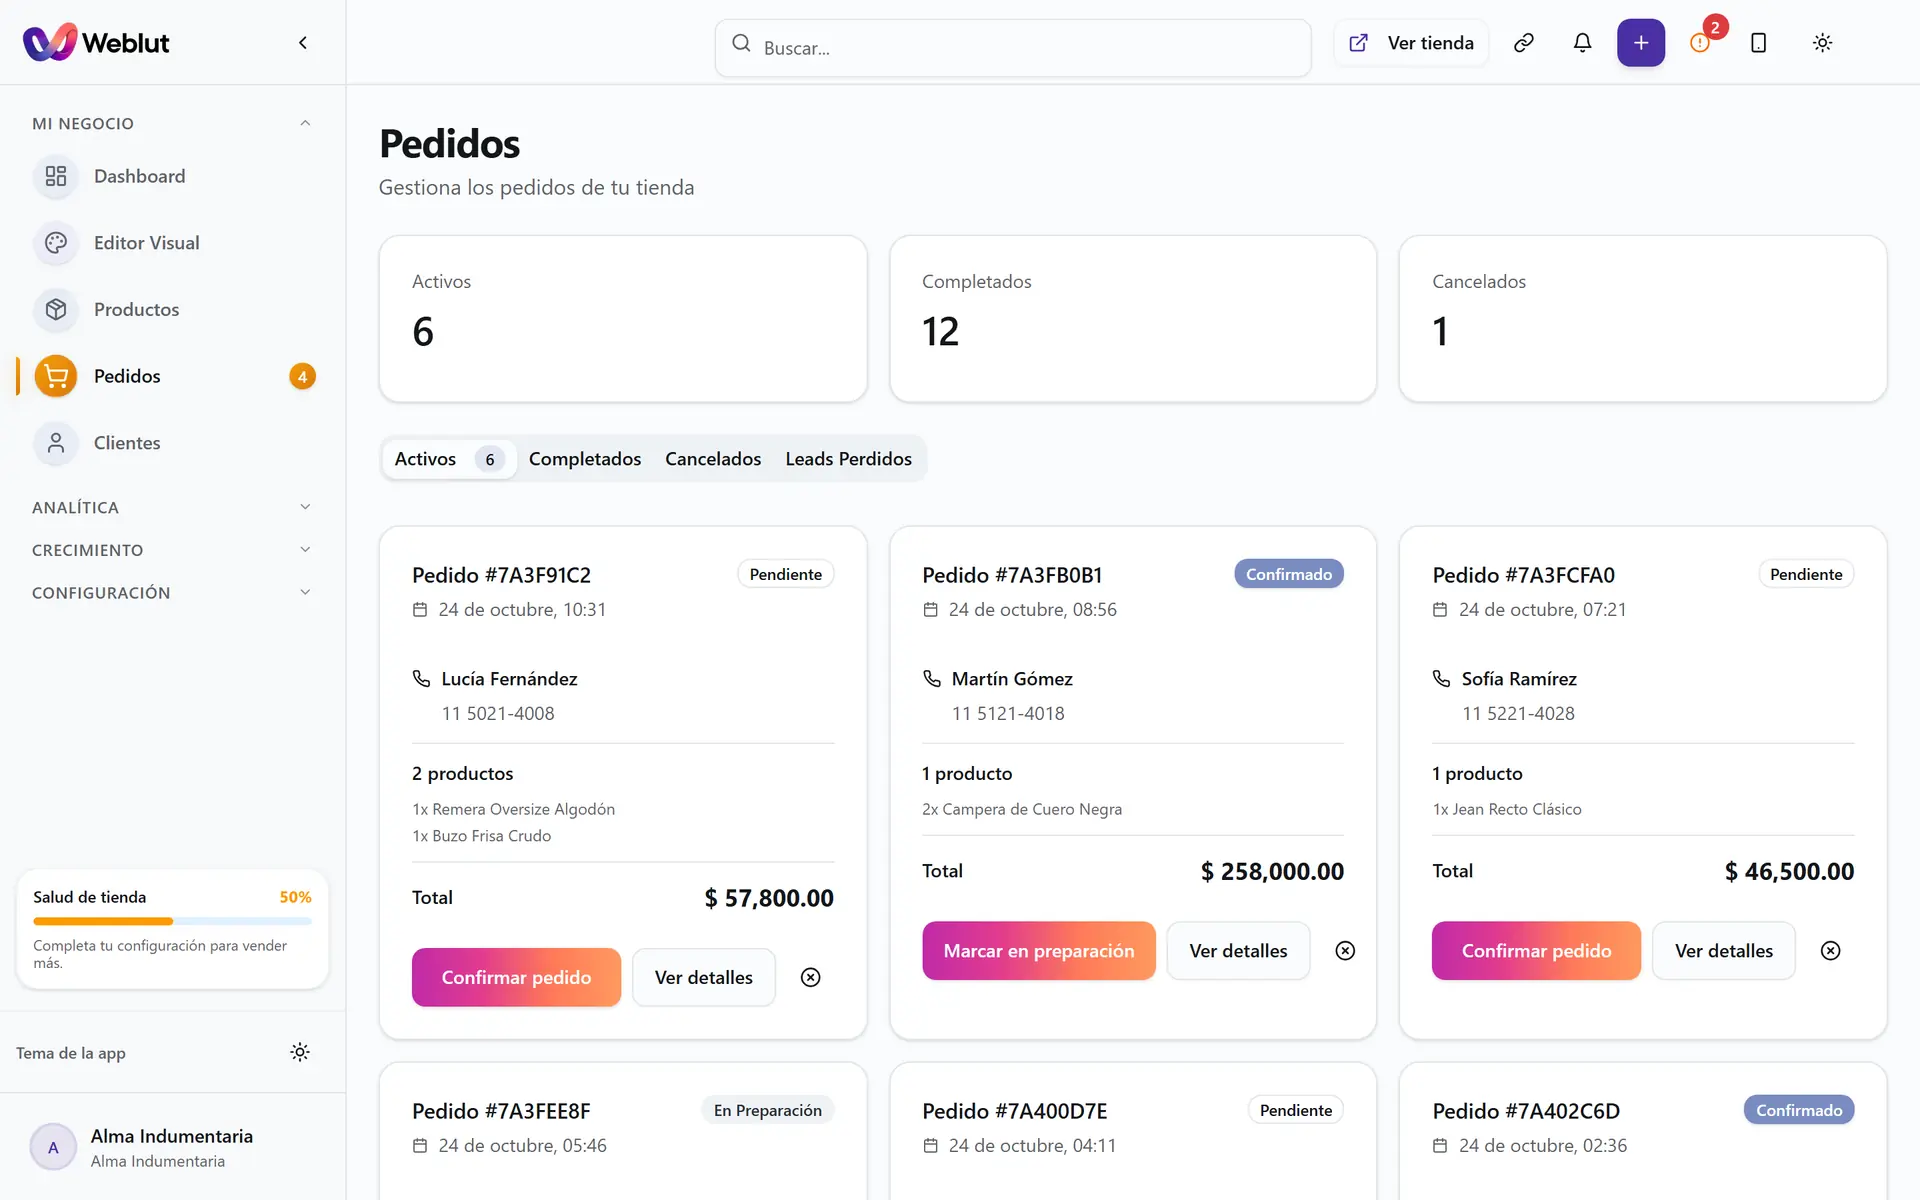The width and height of the screenshot is (1920, 1200).
Task: View details of order #7A3FB0B1
Action: coord(1238,951)
